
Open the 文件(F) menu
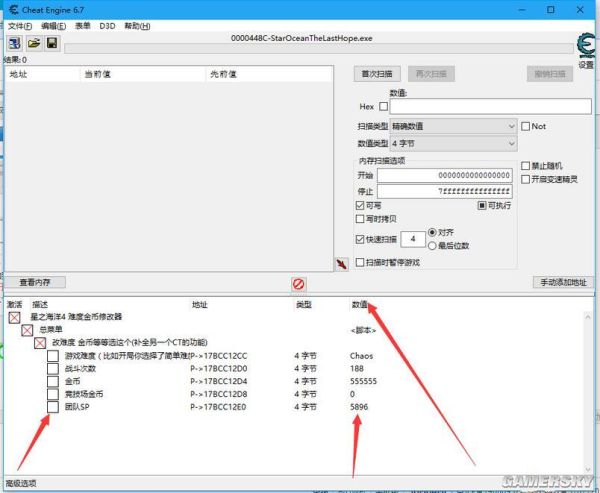coord(20,26)
